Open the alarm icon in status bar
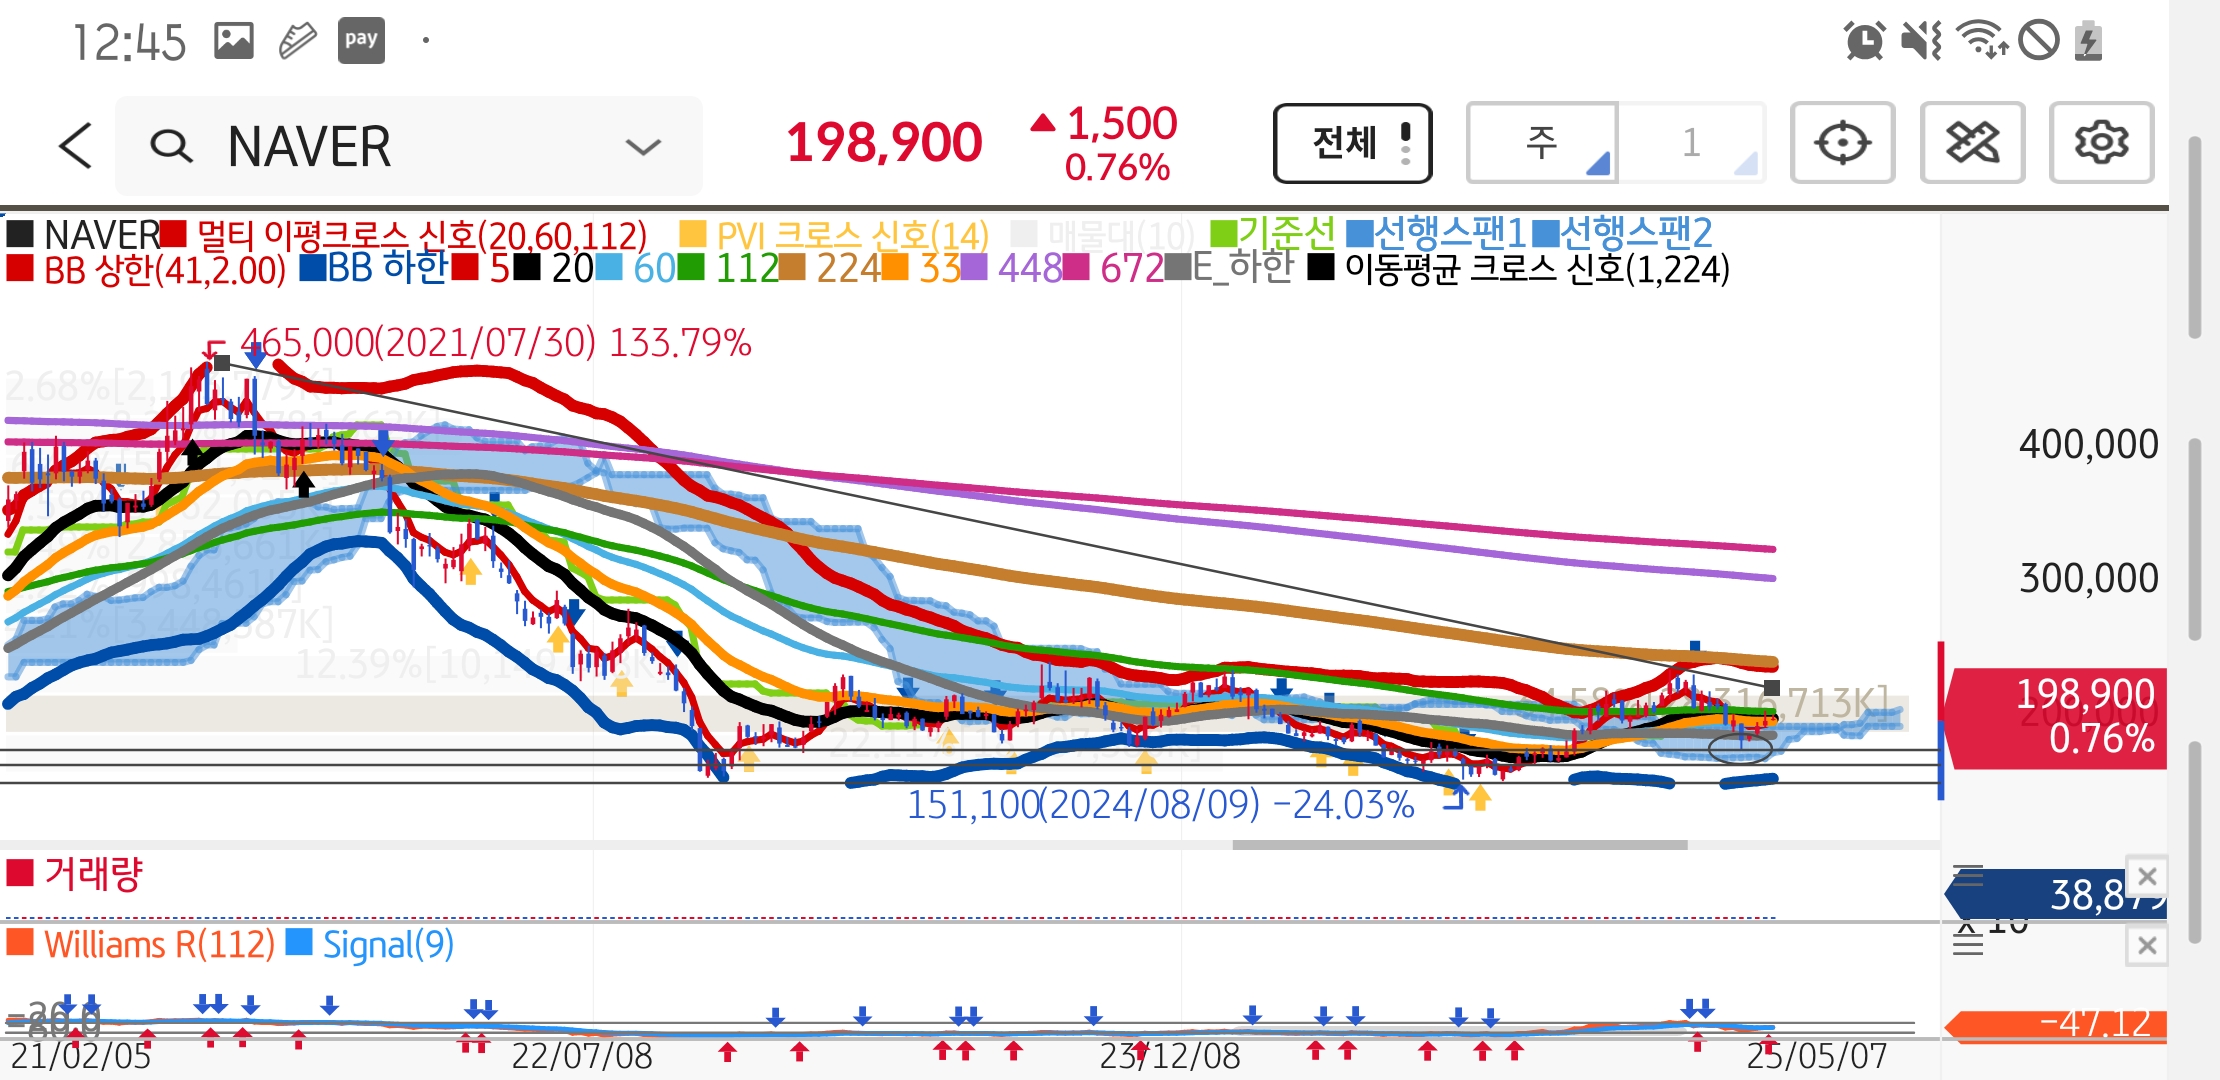Viewport: 2220px width, 1080px height. click(1865, 41)
